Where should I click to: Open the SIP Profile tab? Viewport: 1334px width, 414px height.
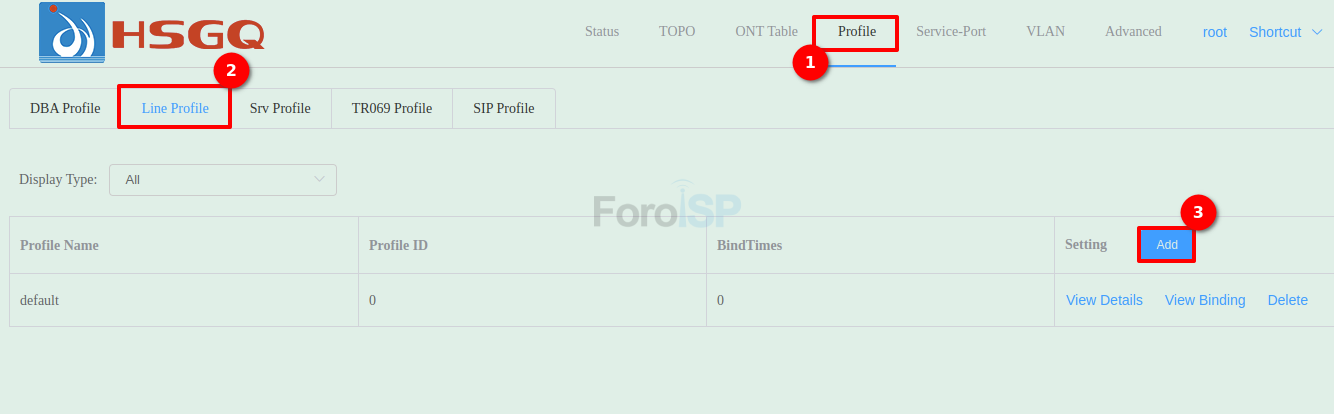504,108
